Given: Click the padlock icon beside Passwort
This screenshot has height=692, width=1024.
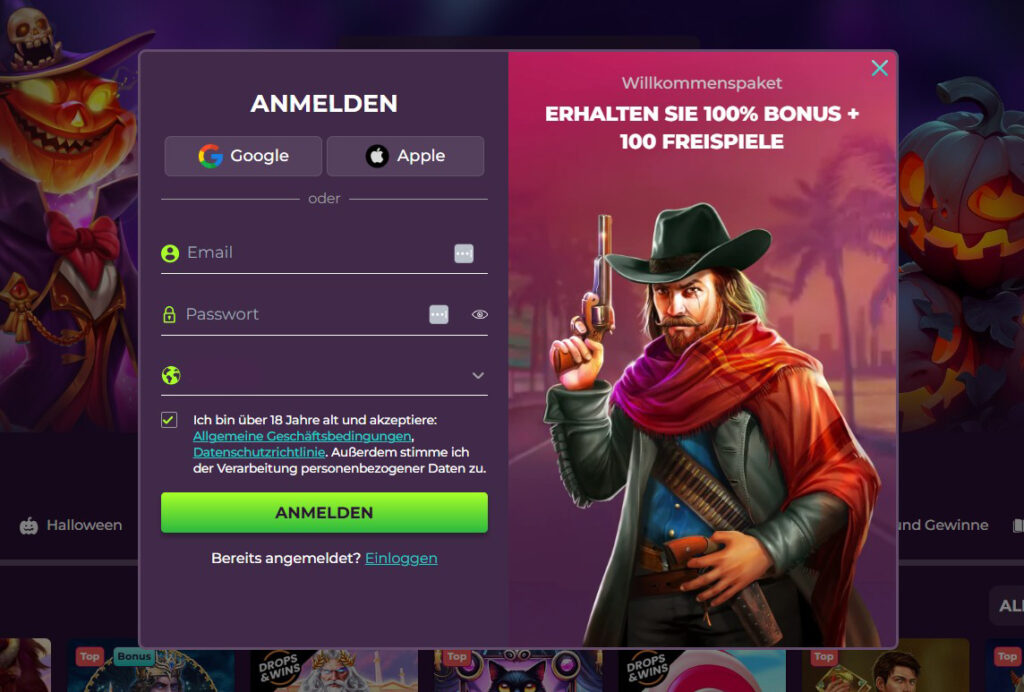Looking at the screenshot, I should click(169, 314).
